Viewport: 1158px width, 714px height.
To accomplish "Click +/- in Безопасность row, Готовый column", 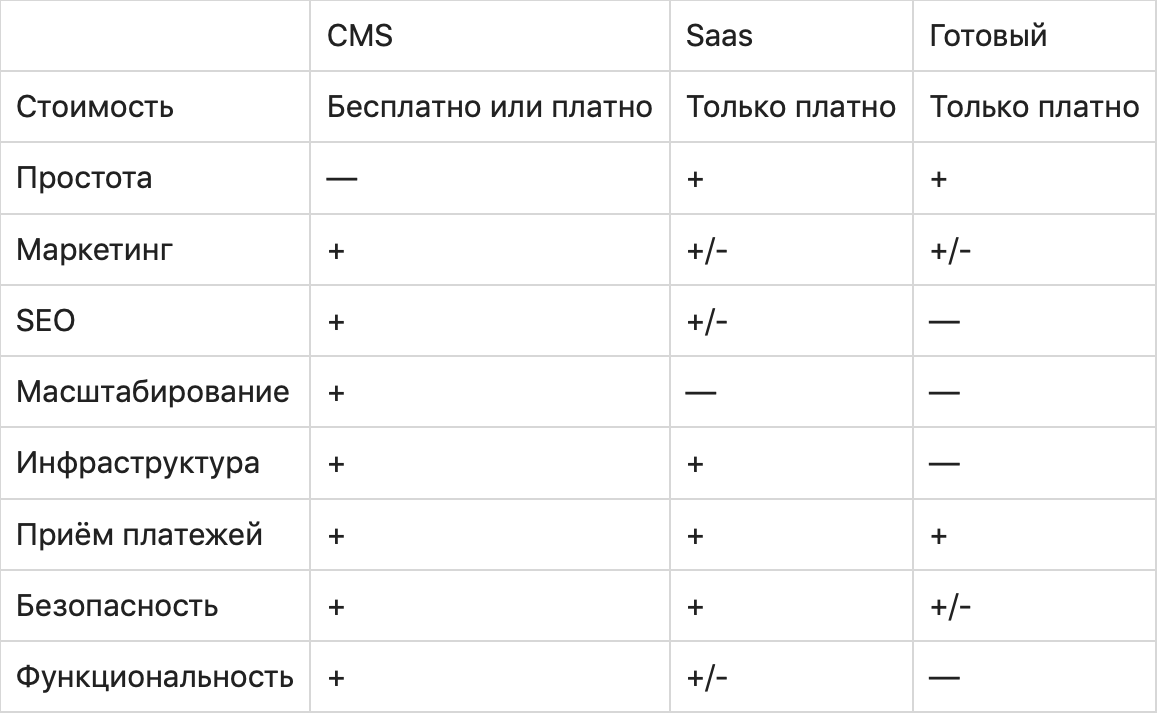I will pyautogui.click(x=950, y=606).
